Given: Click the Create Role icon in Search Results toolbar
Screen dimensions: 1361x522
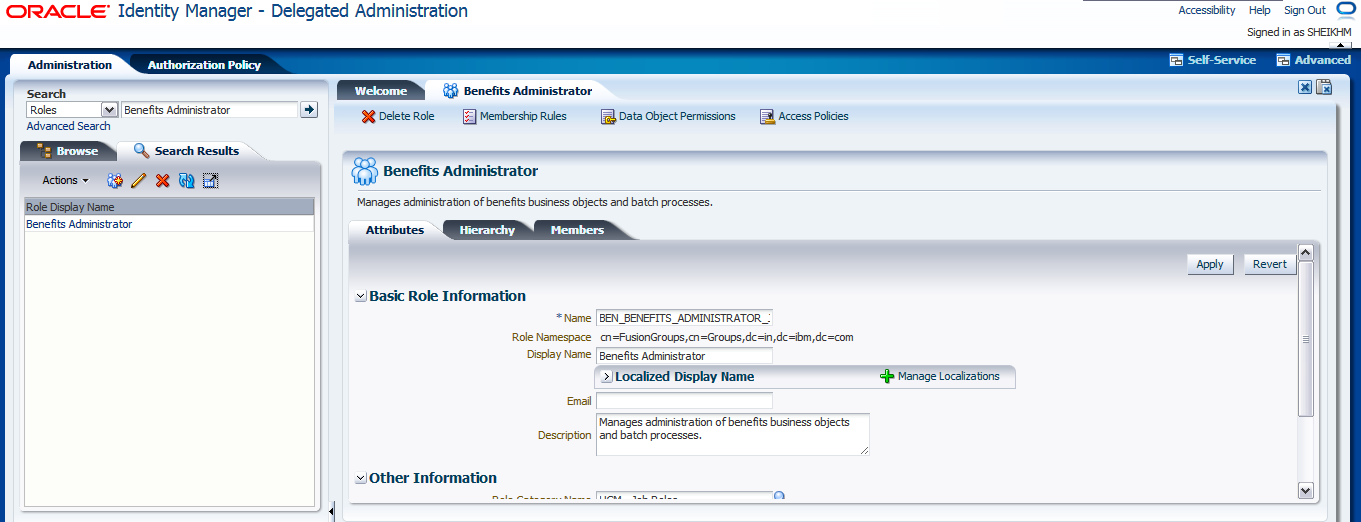Looking at the screenshot, I should (x=115, y=180).
